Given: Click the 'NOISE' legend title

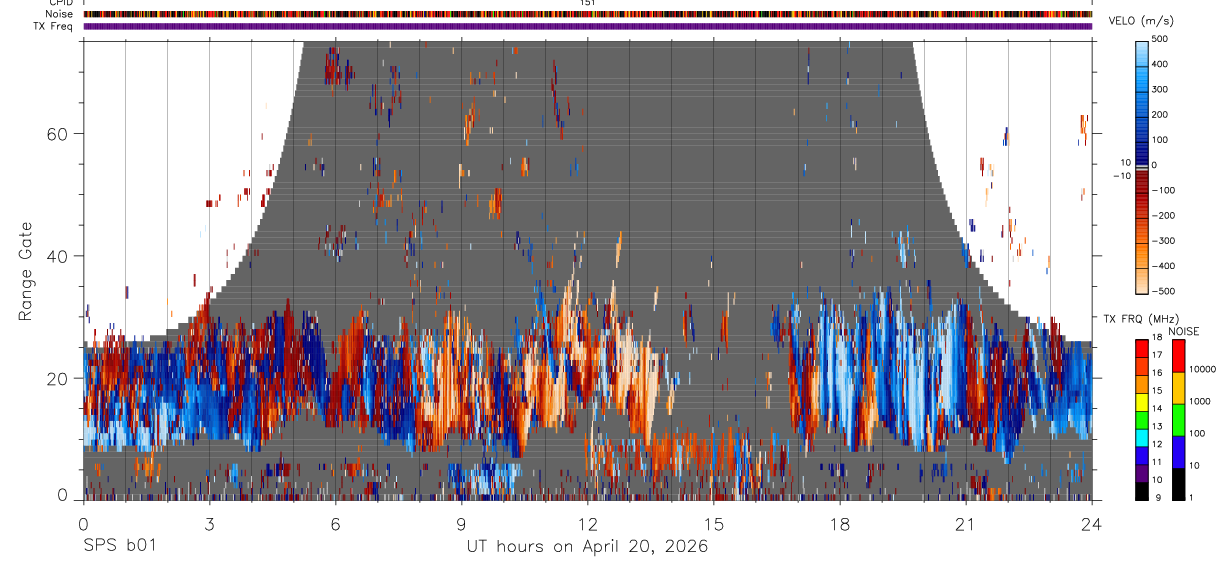Looking at the screenshot, I should click(x=1184, y=331).
